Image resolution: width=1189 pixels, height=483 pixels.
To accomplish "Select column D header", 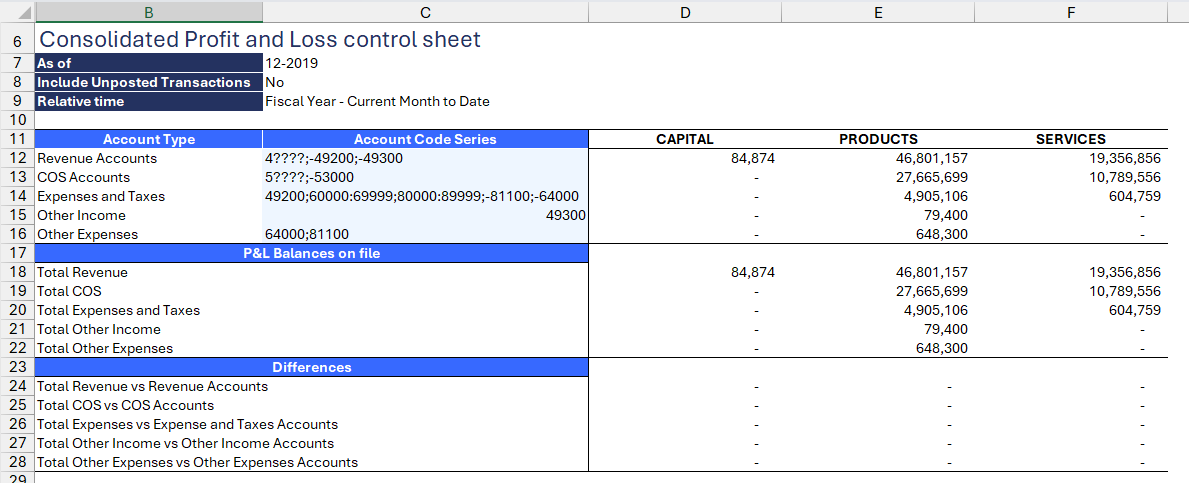I will pos(685,11).
